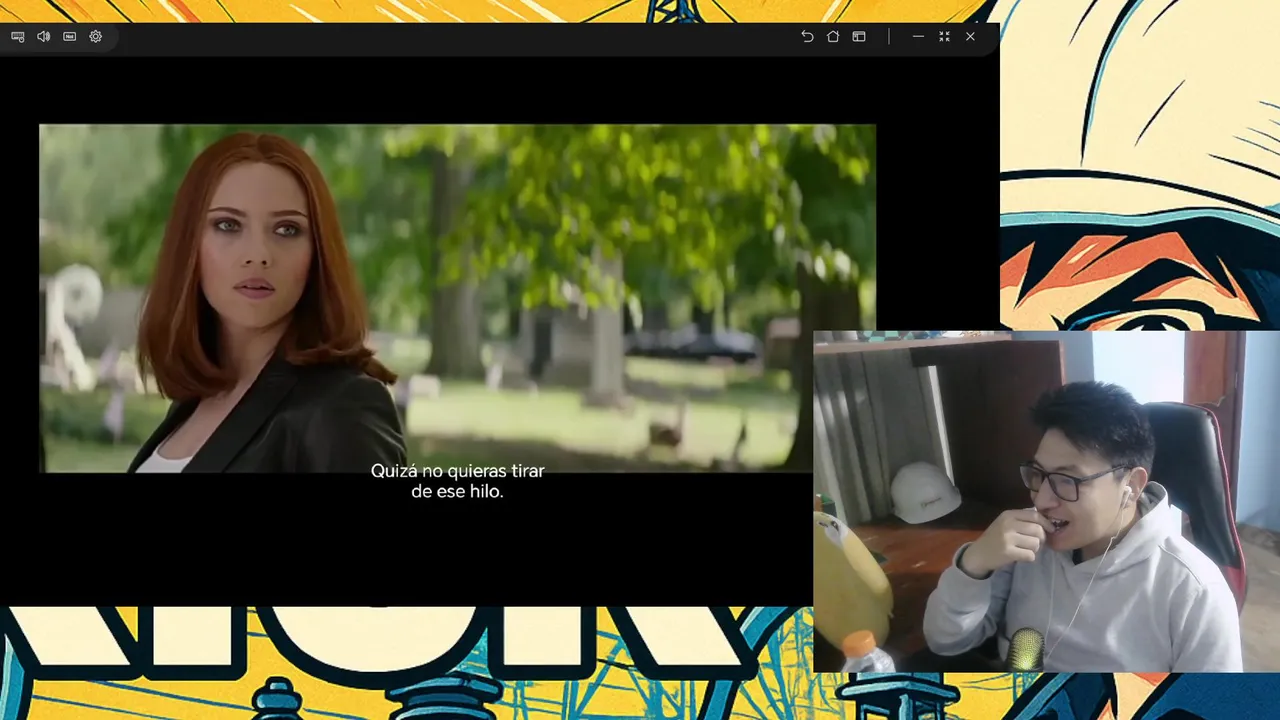Open the recent apps window-layout icon

859,36
